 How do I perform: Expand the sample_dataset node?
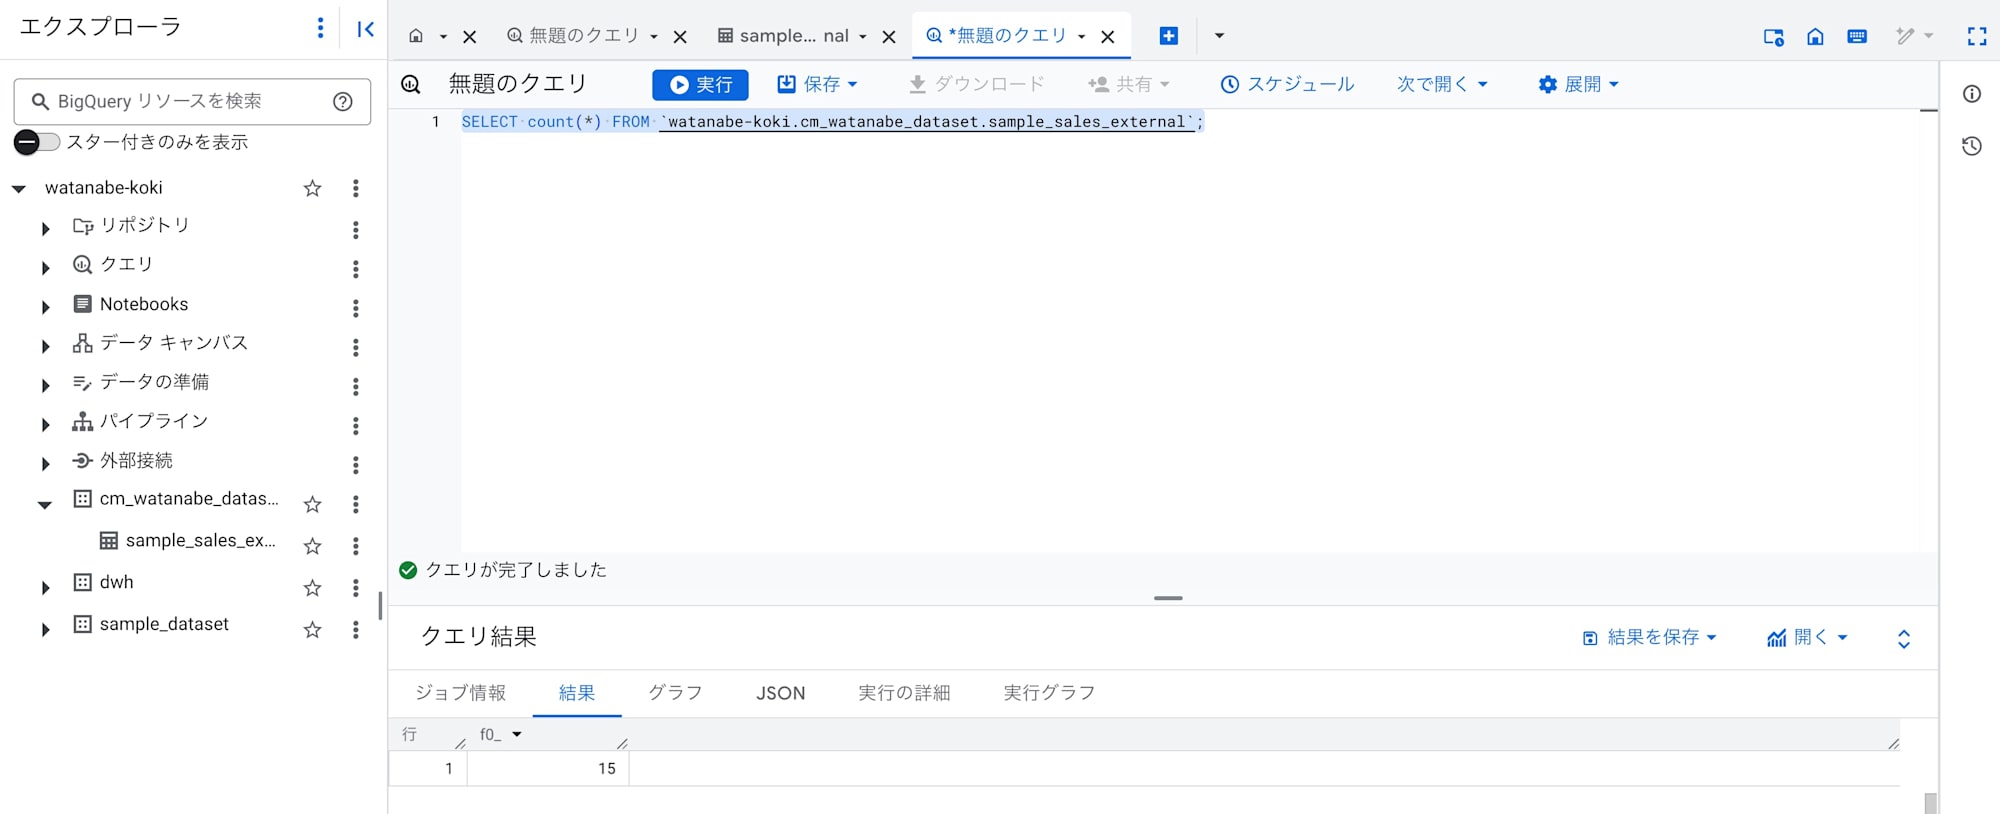click(x=45, y=630)
